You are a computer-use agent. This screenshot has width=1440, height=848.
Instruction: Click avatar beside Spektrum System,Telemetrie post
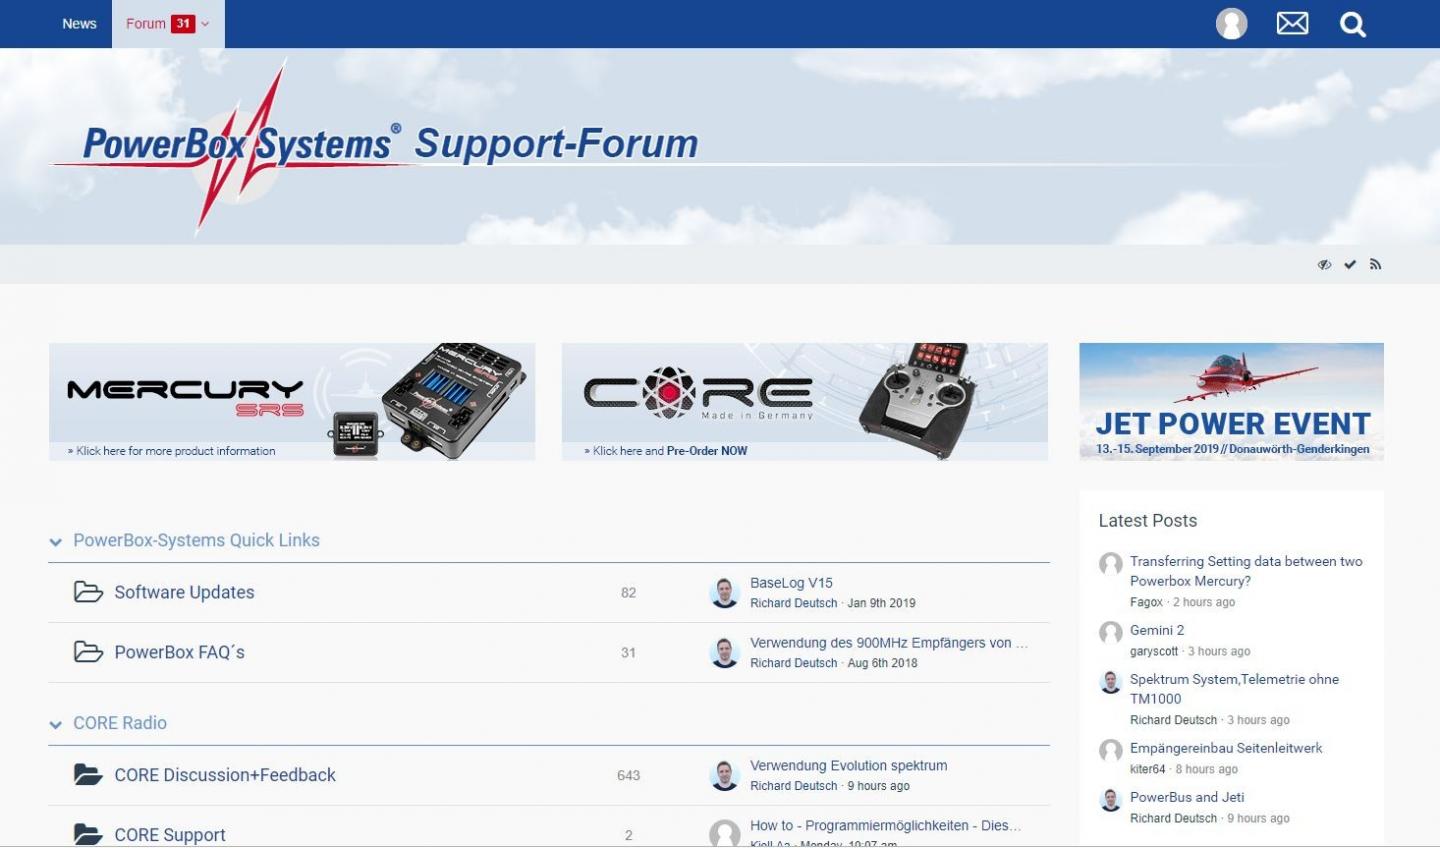click(x=1110, y=681)
